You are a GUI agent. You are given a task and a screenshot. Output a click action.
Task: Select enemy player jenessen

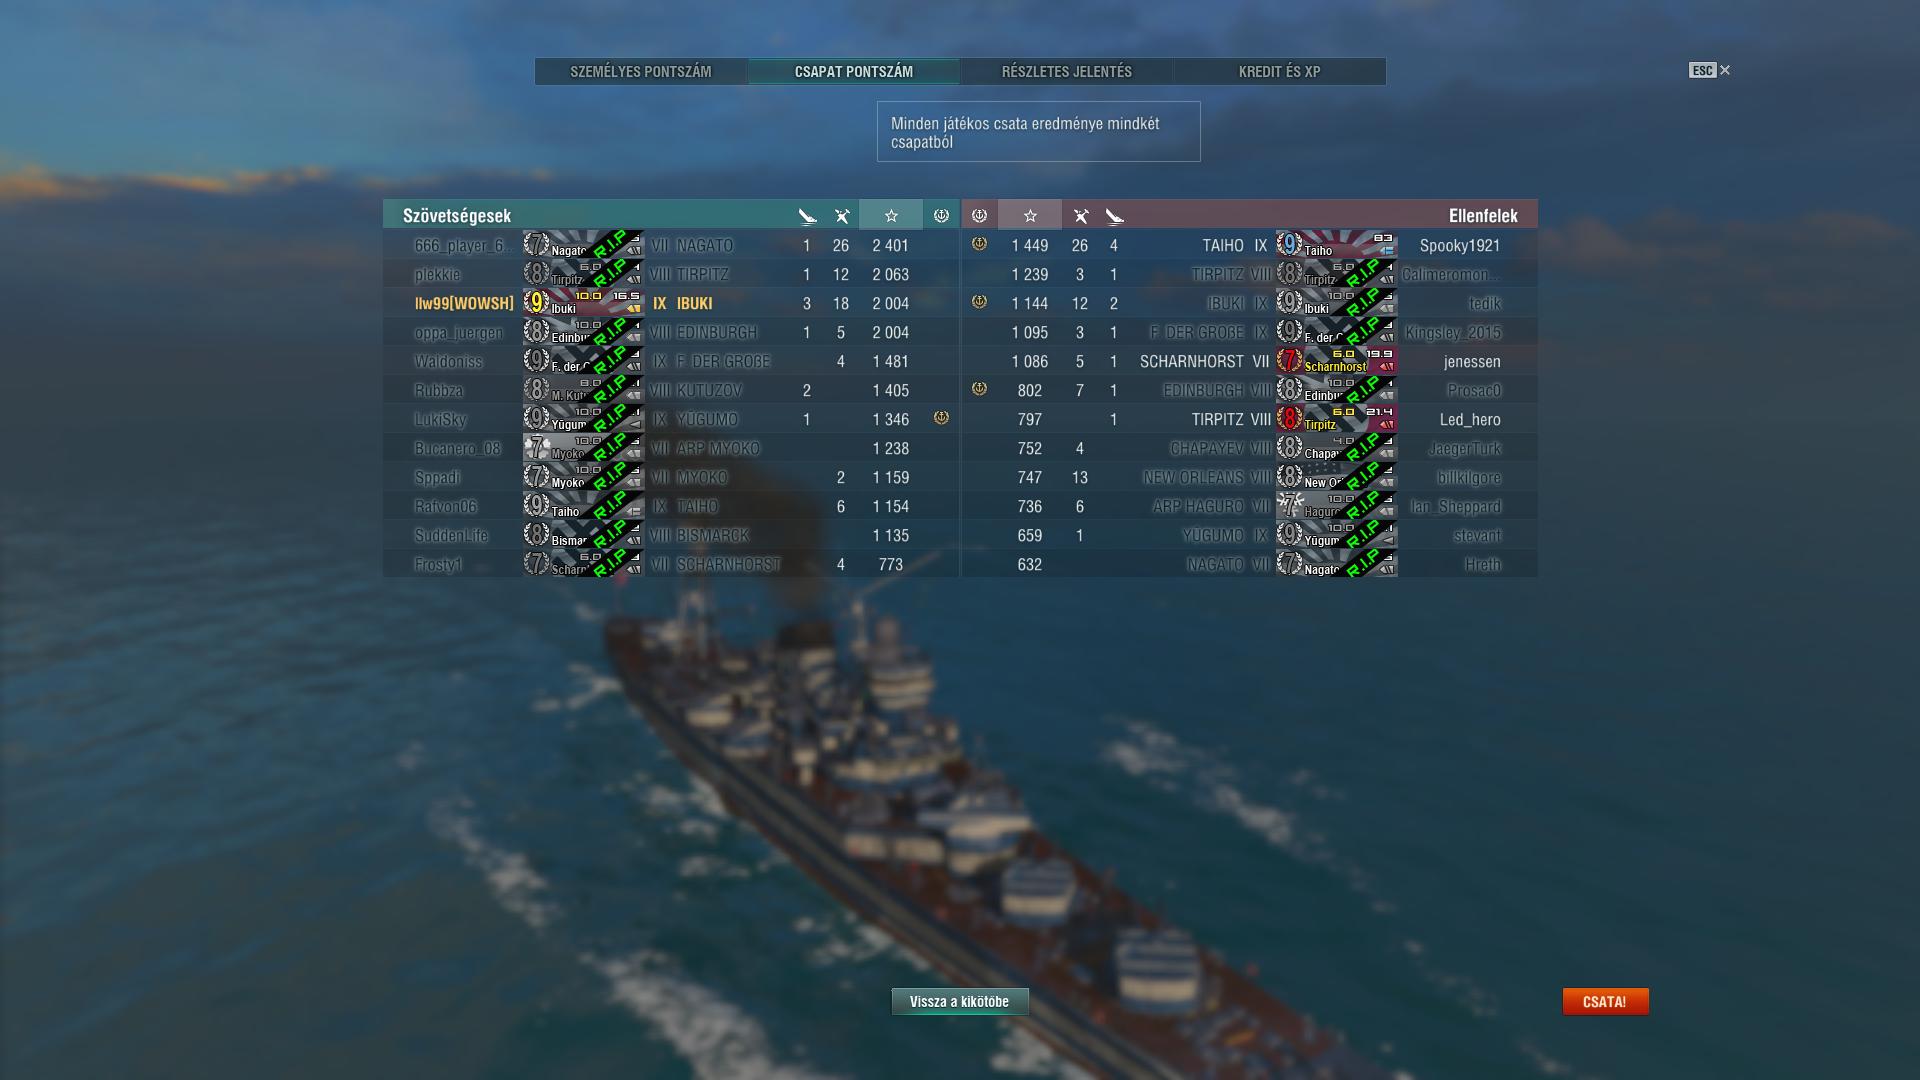click(x=1471, y=361)
